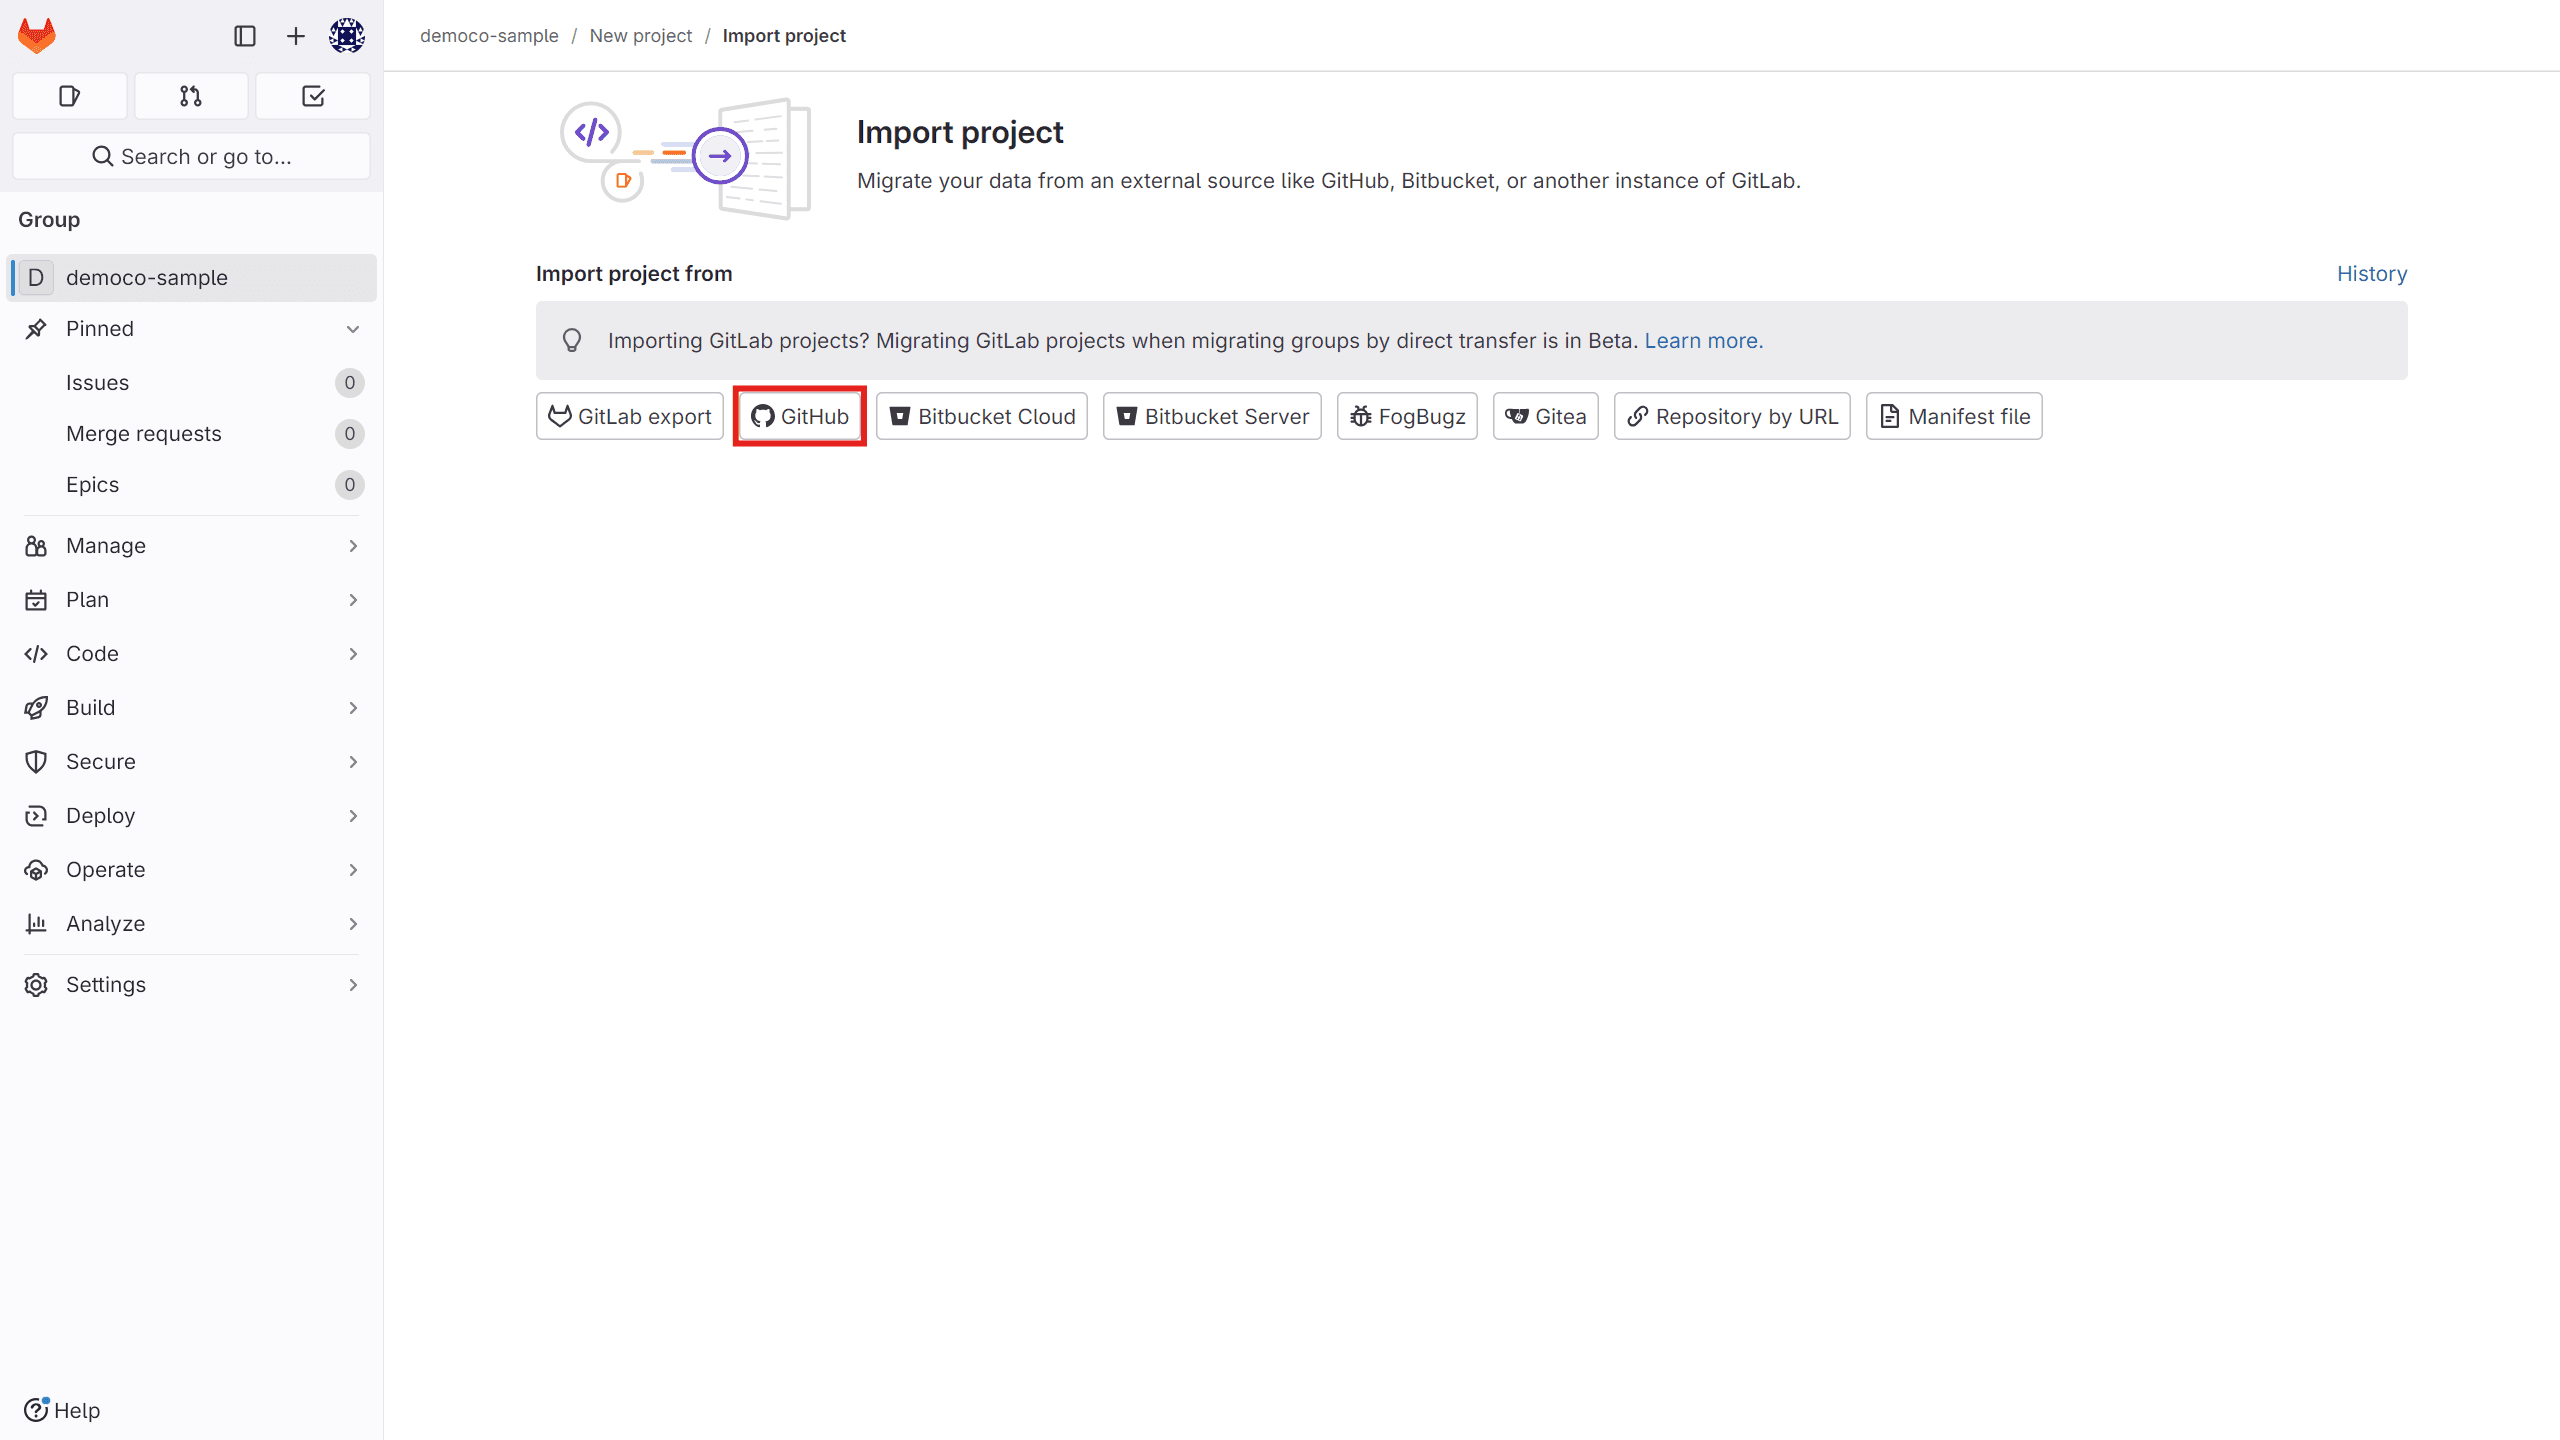Screen dimensions: 2560x1440
Task: Expand the Analyze section
Action: 191,924
